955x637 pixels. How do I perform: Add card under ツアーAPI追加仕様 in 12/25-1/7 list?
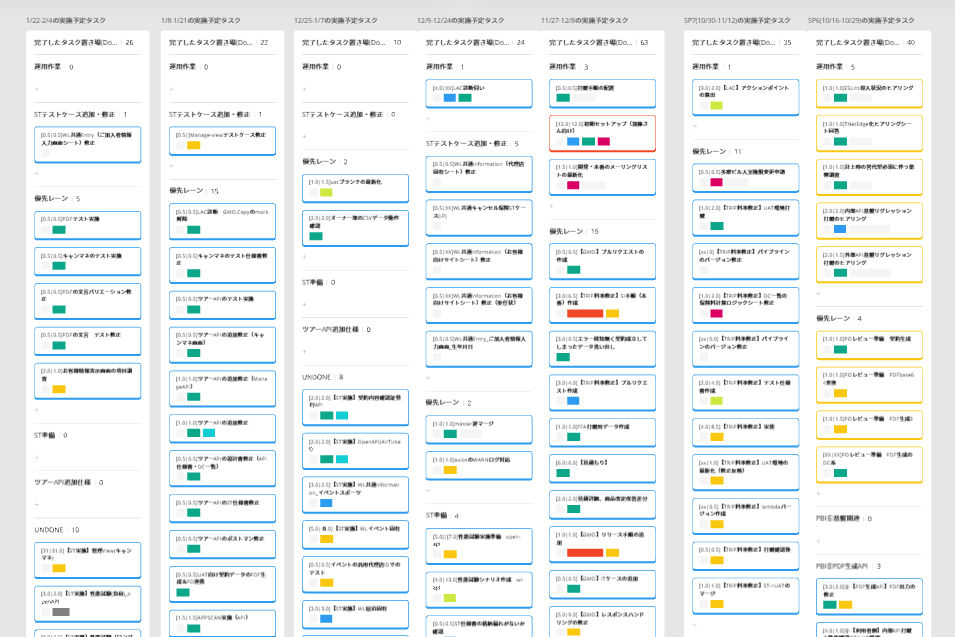(x=304, y=351)
